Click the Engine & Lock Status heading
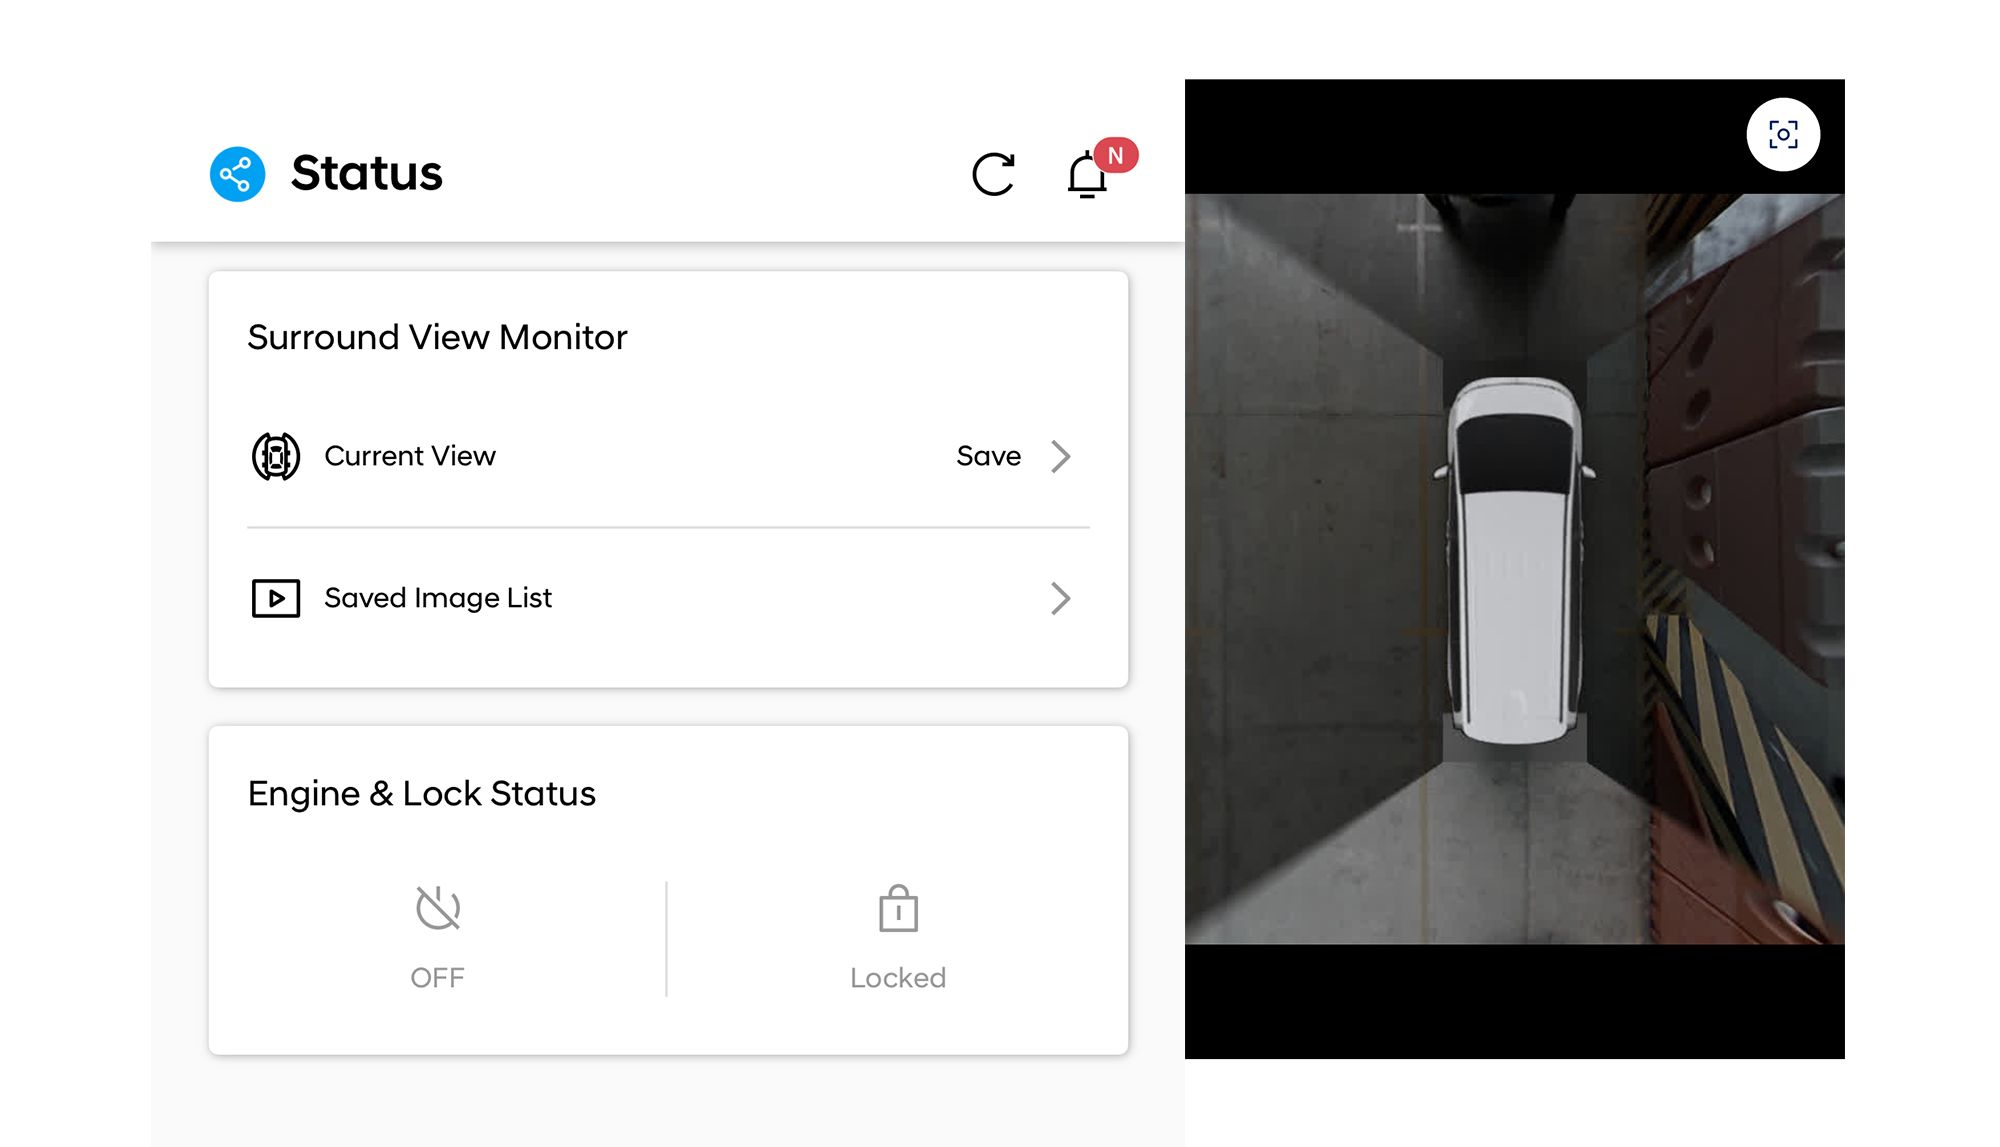The height and width of the screenshot is (1147, 2000). pyautogui.click(x=421, y=793)
